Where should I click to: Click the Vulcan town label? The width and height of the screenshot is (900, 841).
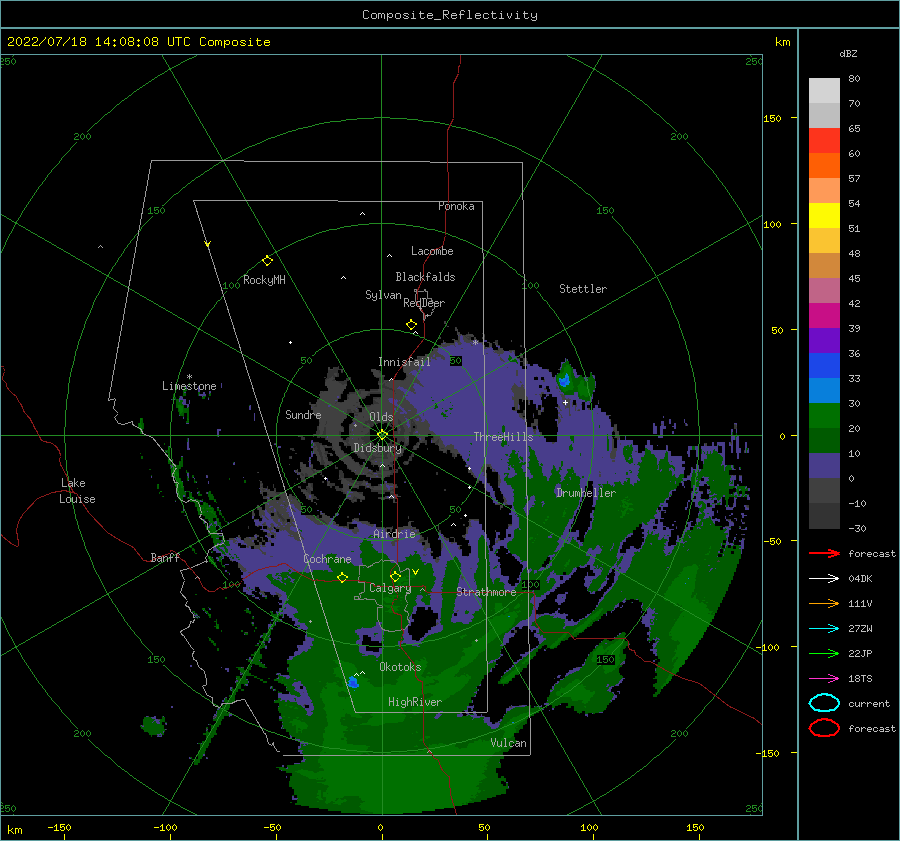point(508,743)
